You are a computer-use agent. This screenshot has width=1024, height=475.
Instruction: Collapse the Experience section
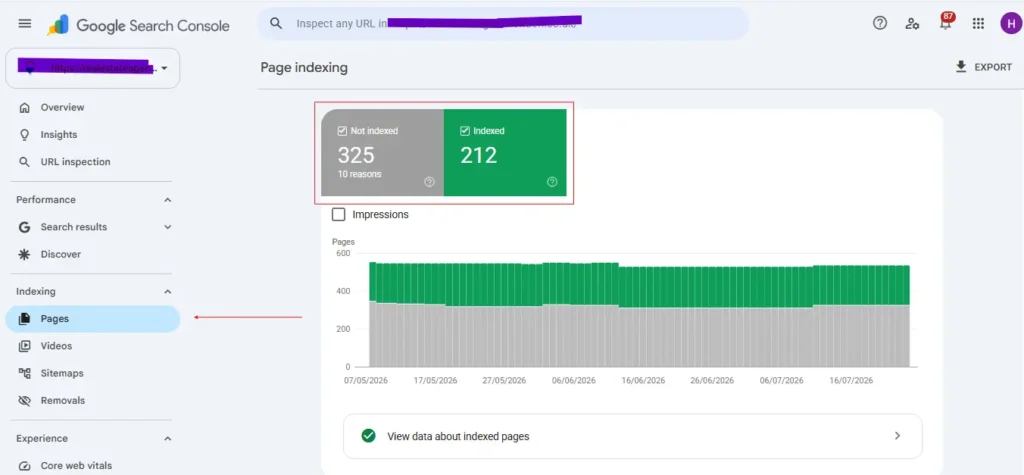tap(168, 438)
